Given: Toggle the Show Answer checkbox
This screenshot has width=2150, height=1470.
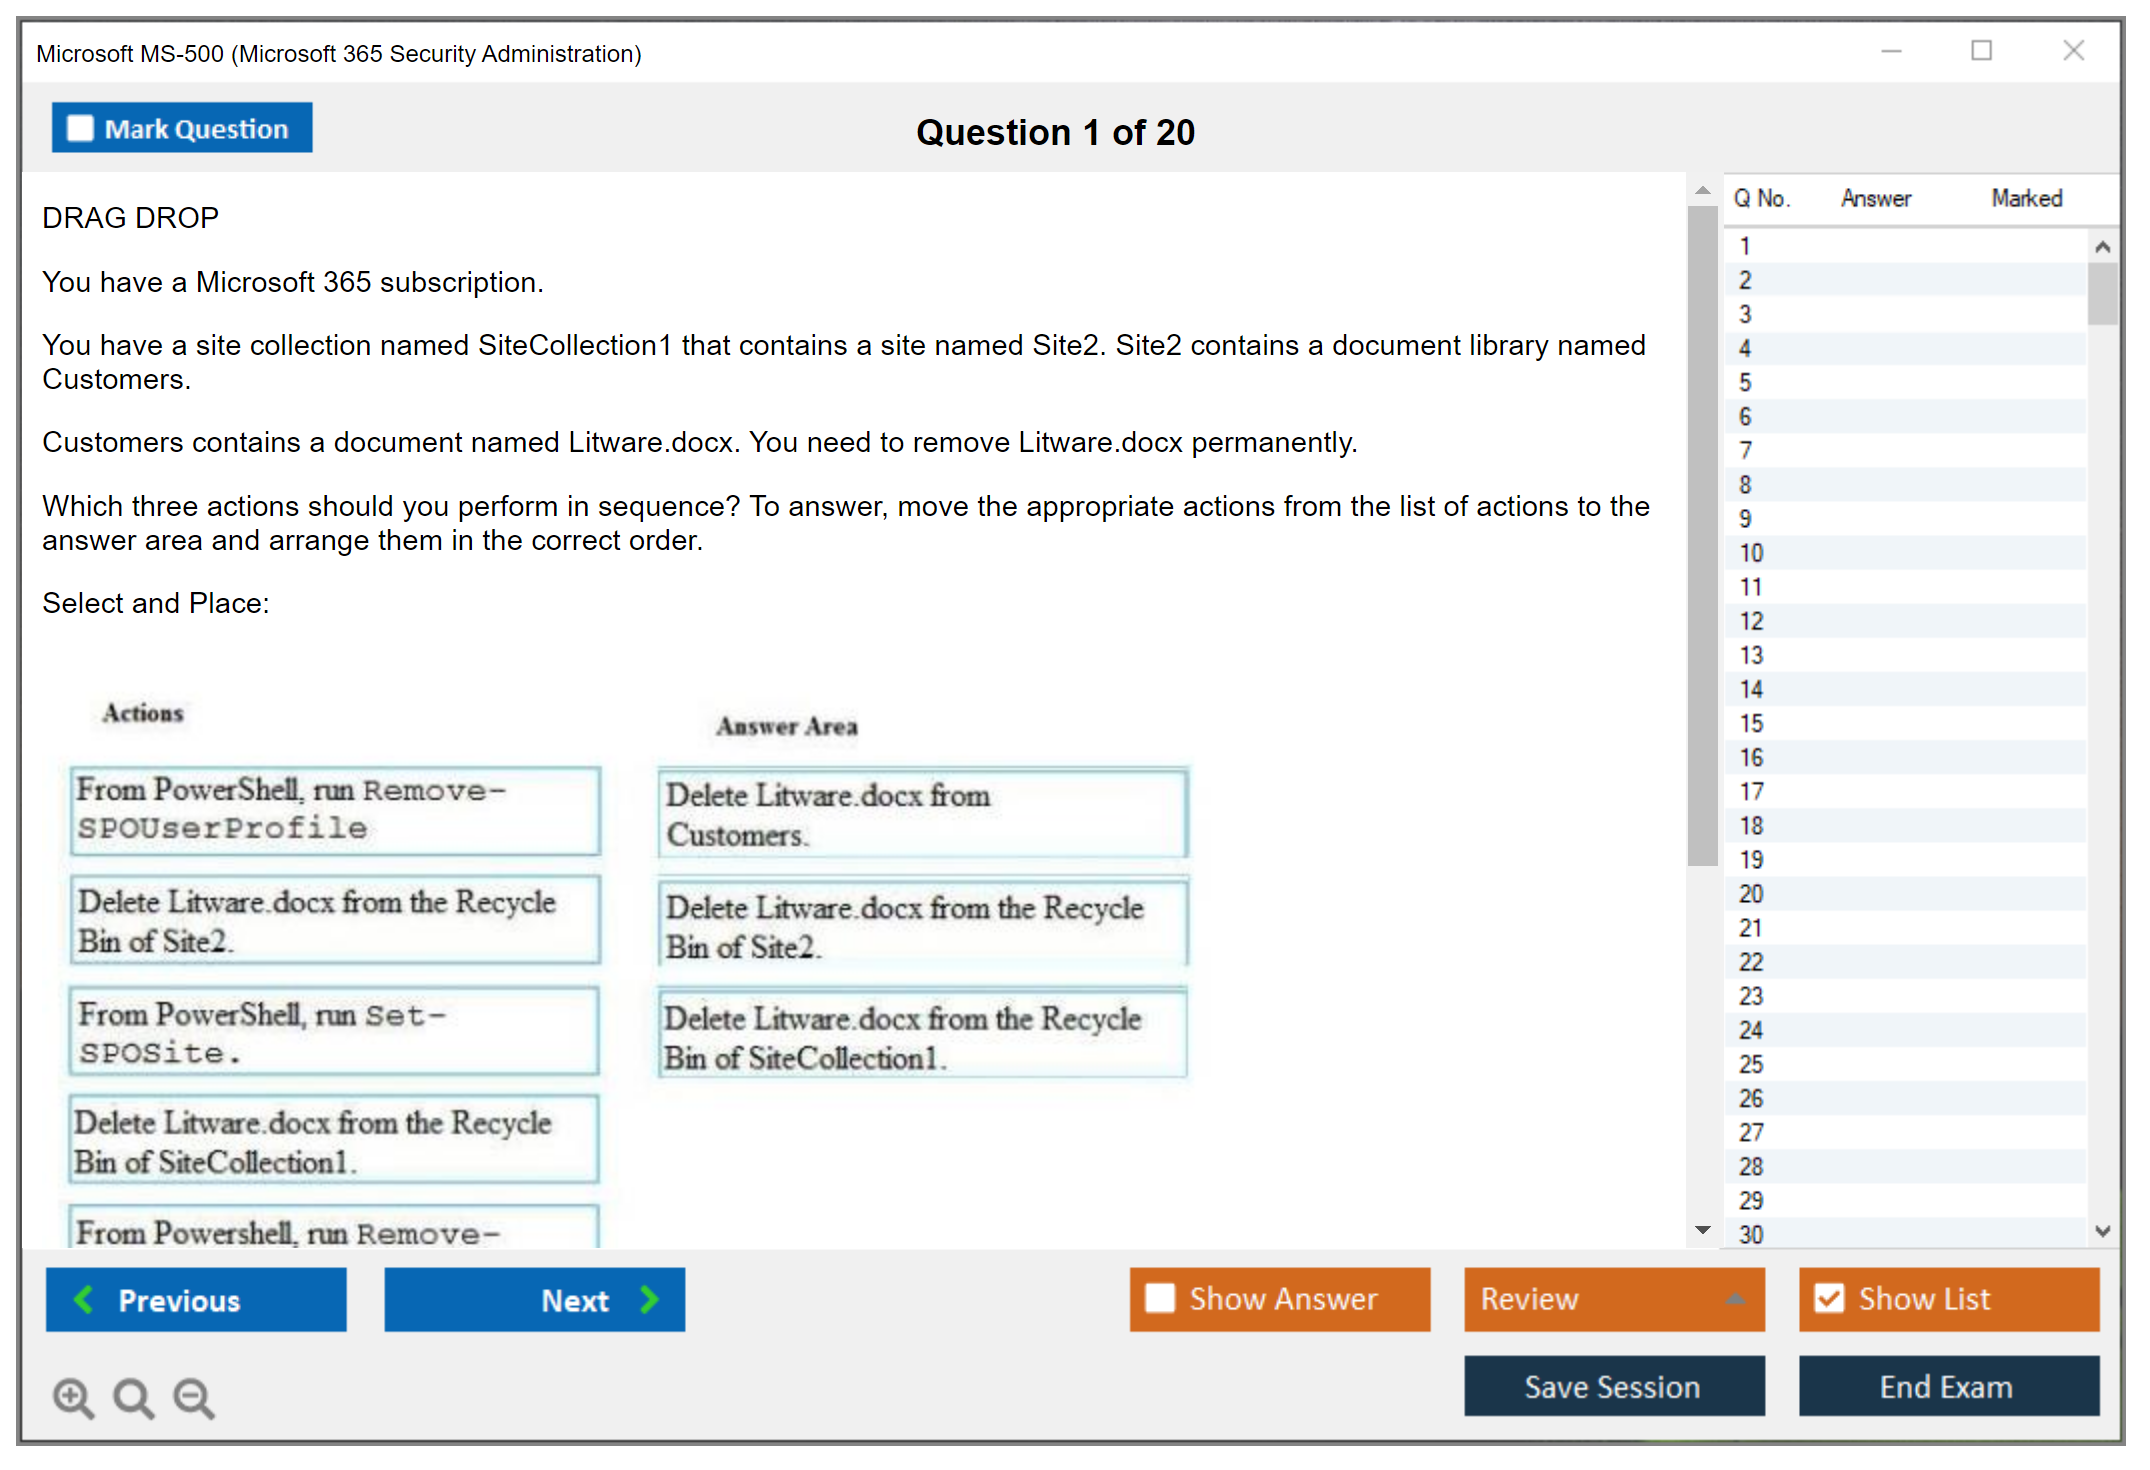Looking at the screenshot, I should point(1160,1299).
